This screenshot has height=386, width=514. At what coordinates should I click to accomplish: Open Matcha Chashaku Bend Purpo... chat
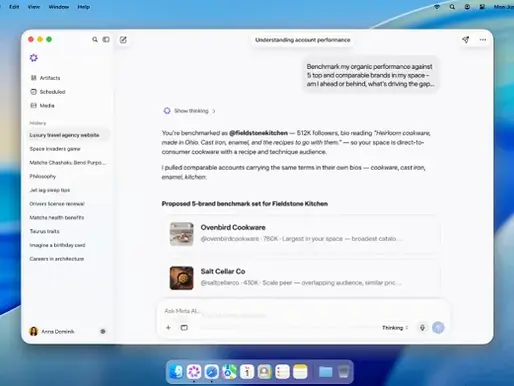click(x=68, y=163)
